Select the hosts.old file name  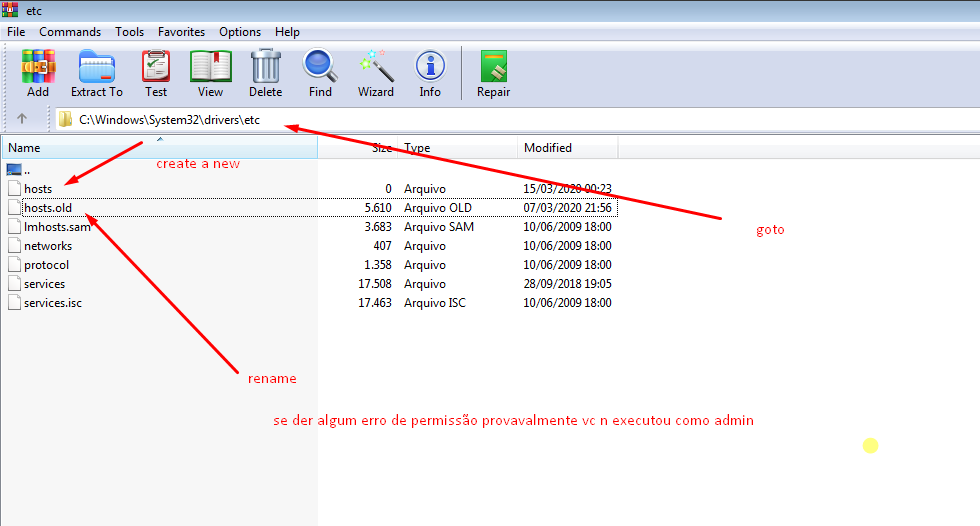[x=48, y=207]
